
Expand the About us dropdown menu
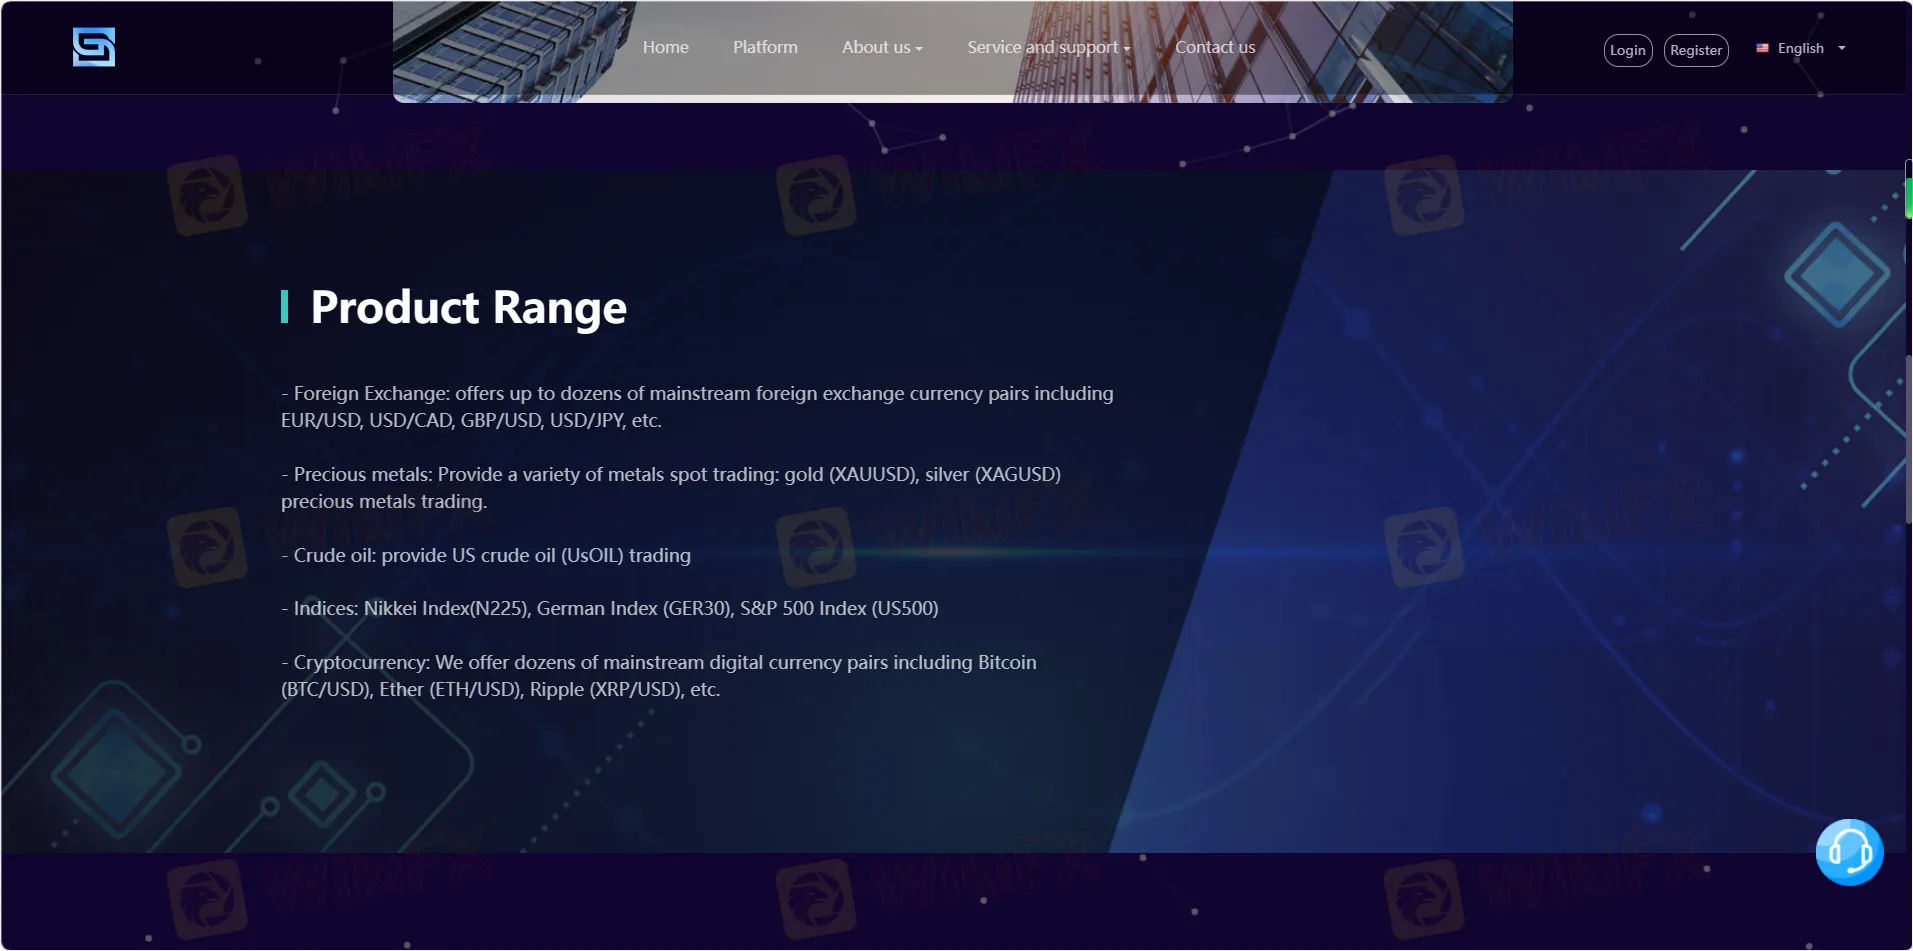[x=881, y=47]
